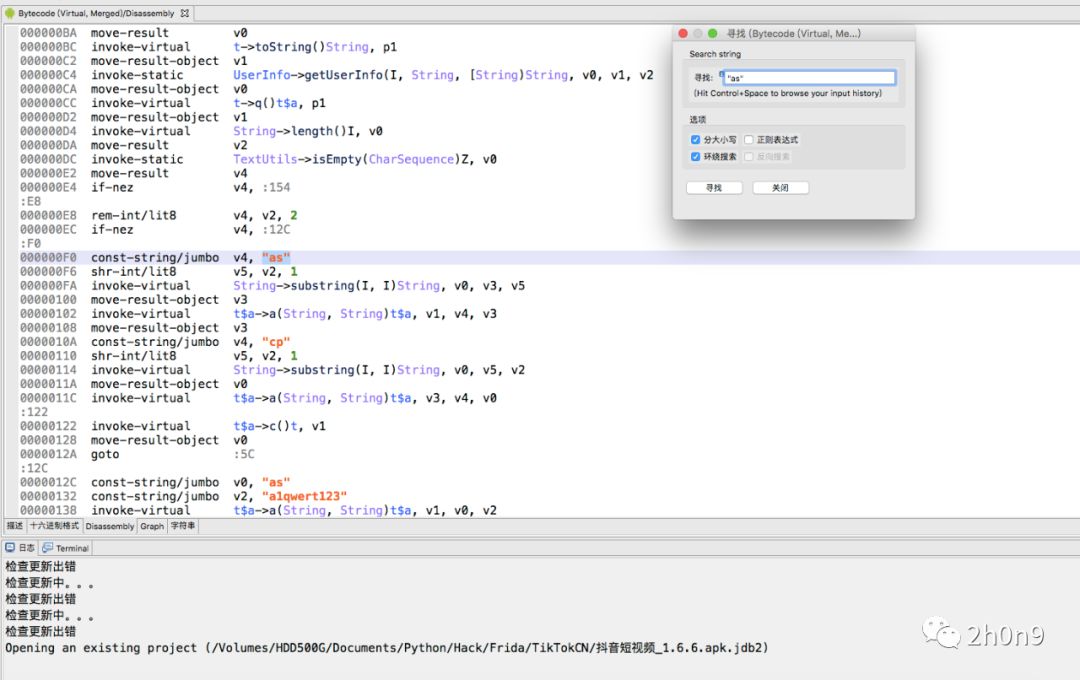
Task: Open the Graph tab
Action: (152, 526)
